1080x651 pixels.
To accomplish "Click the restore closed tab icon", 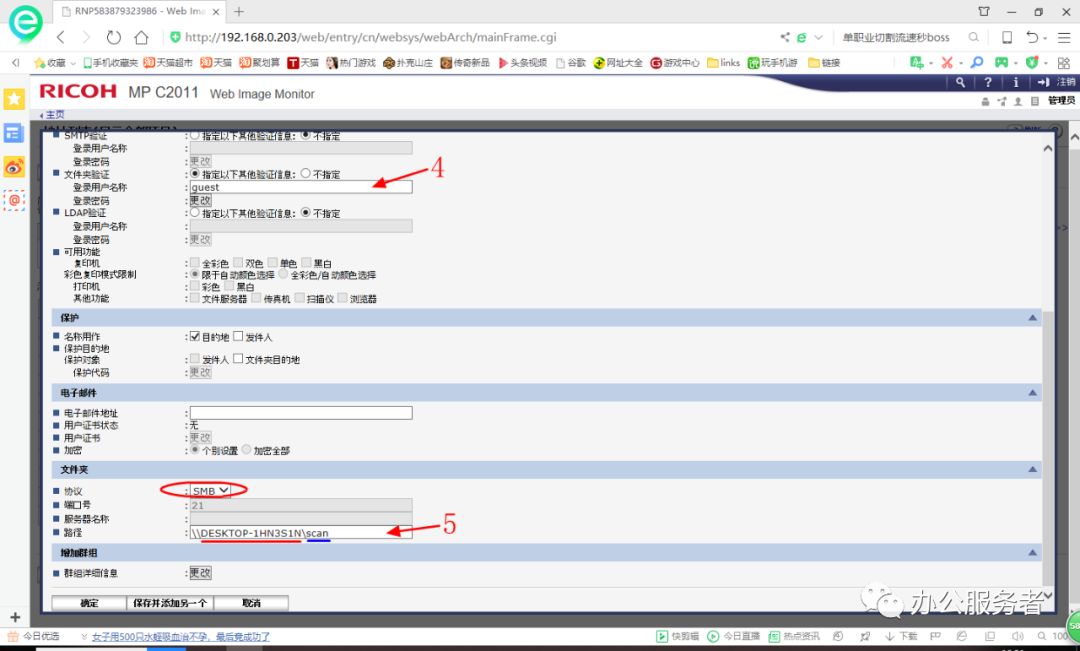I will click(x=1032, y=37).
